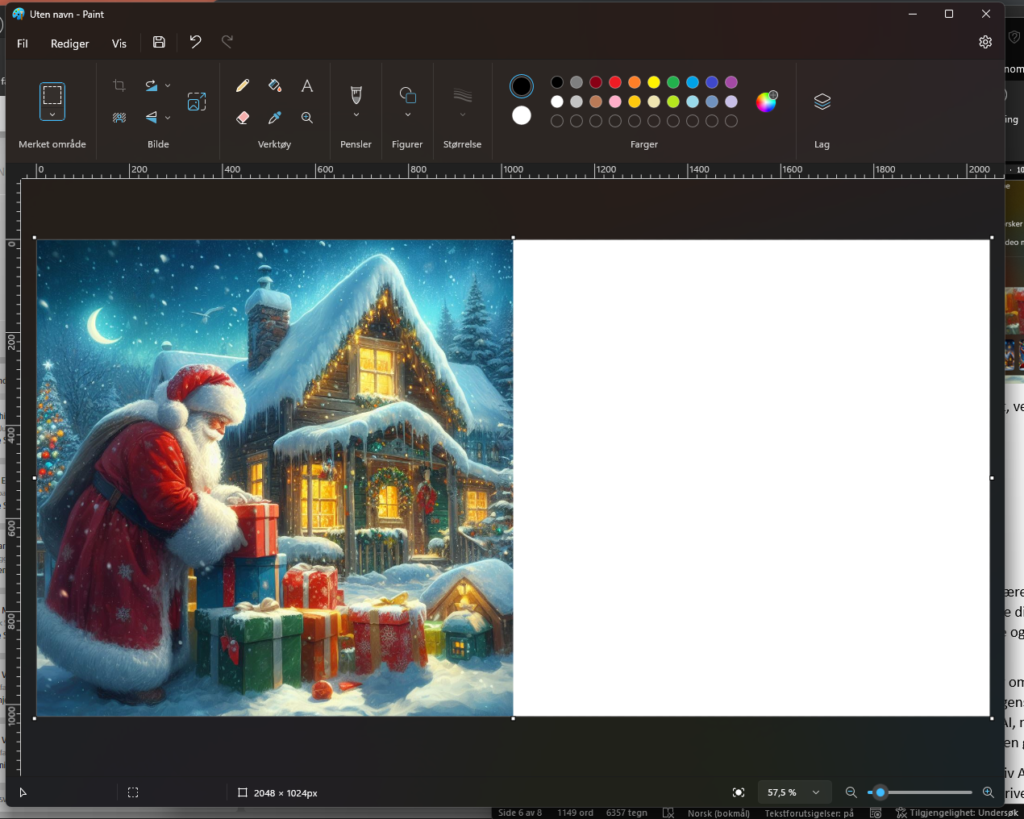1024x819 pixels.
Task: Open the zoom percentage dropdown showing 57,5 %
Action: coord(794,792)
